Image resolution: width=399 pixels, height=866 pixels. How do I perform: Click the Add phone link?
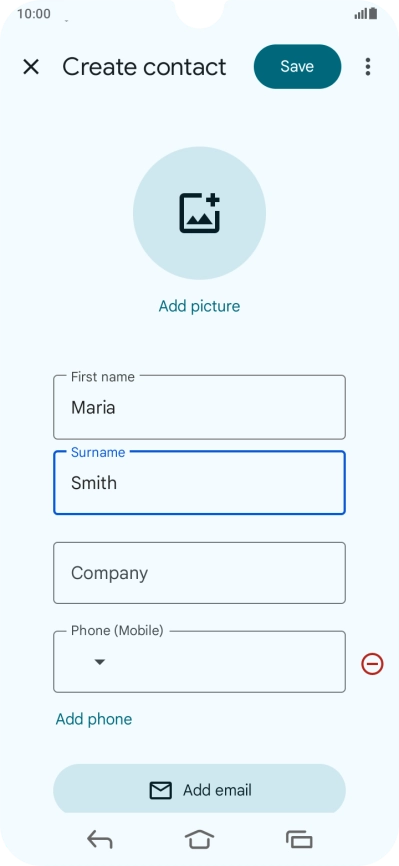tap(94, 719)
